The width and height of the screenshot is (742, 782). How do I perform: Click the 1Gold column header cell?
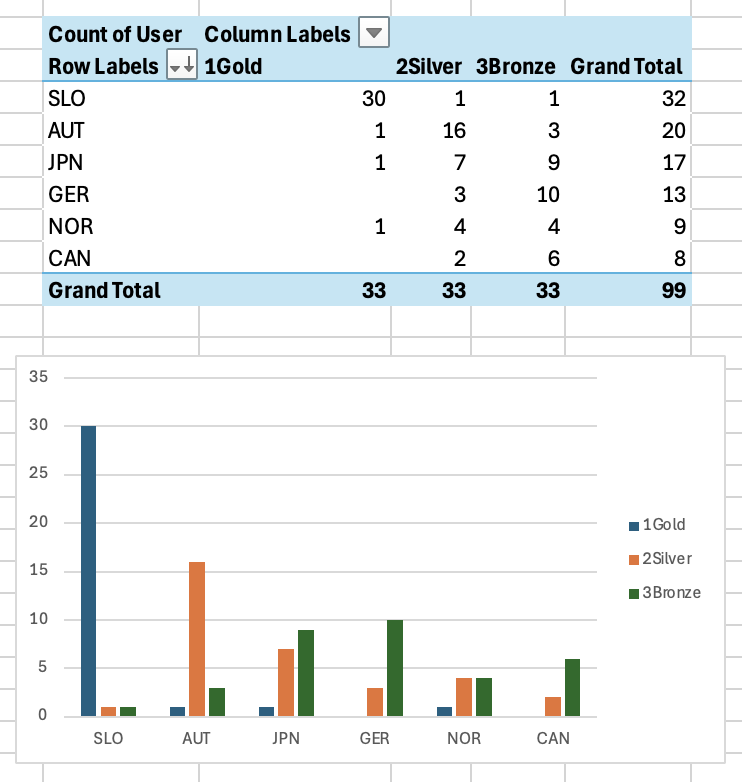[233, 67]
